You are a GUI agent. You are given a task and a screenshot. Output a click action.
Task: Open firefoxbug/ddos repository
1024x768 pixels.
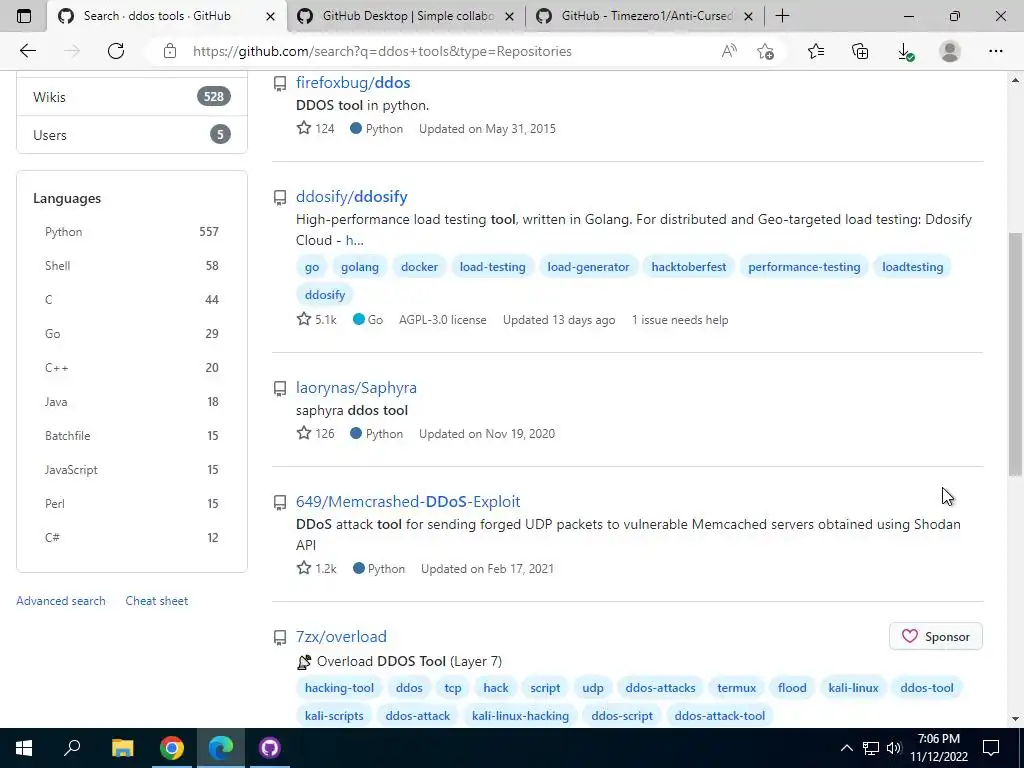(353, 83)
